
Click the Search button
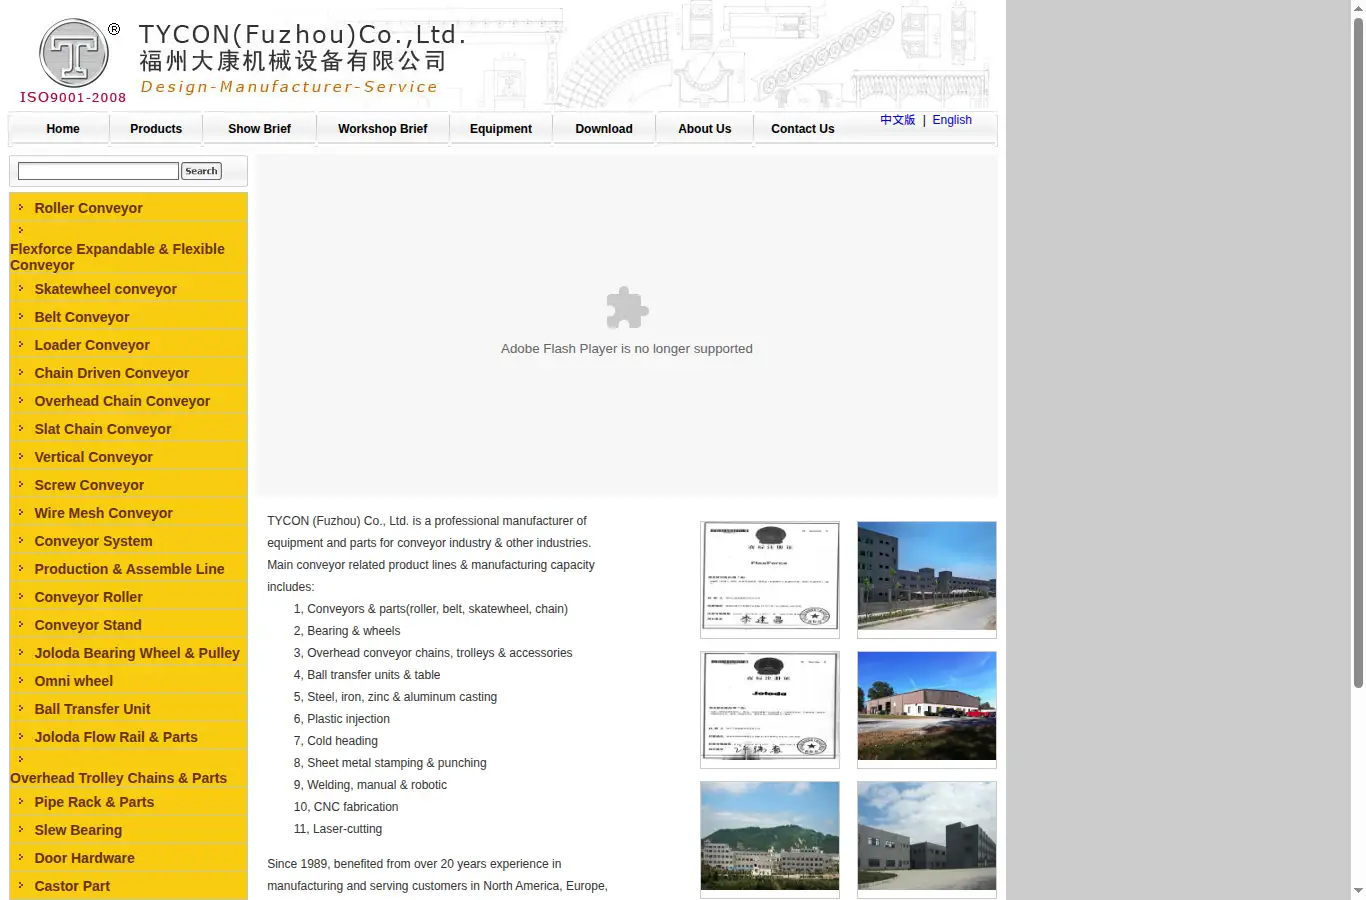tap(201, 171)
